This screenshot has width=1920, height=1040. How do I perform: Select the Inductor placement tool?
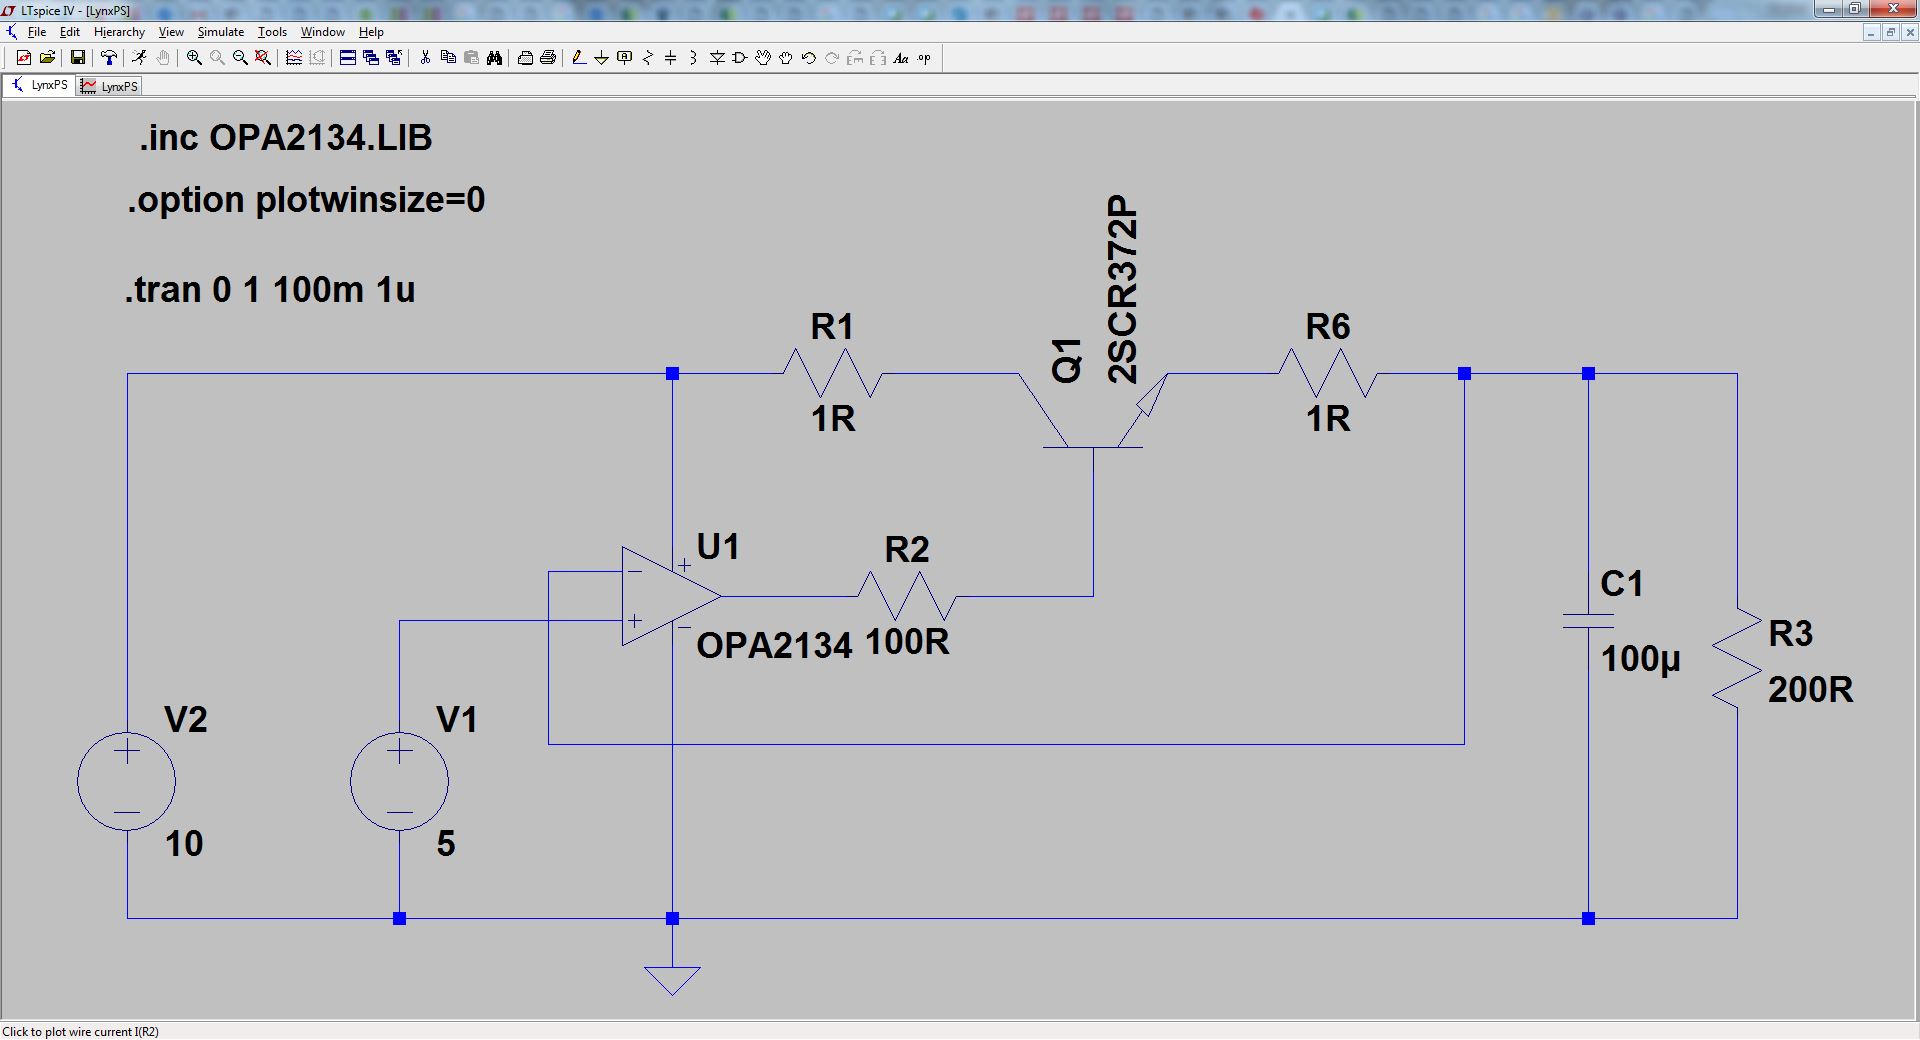[x=693, y=58]
